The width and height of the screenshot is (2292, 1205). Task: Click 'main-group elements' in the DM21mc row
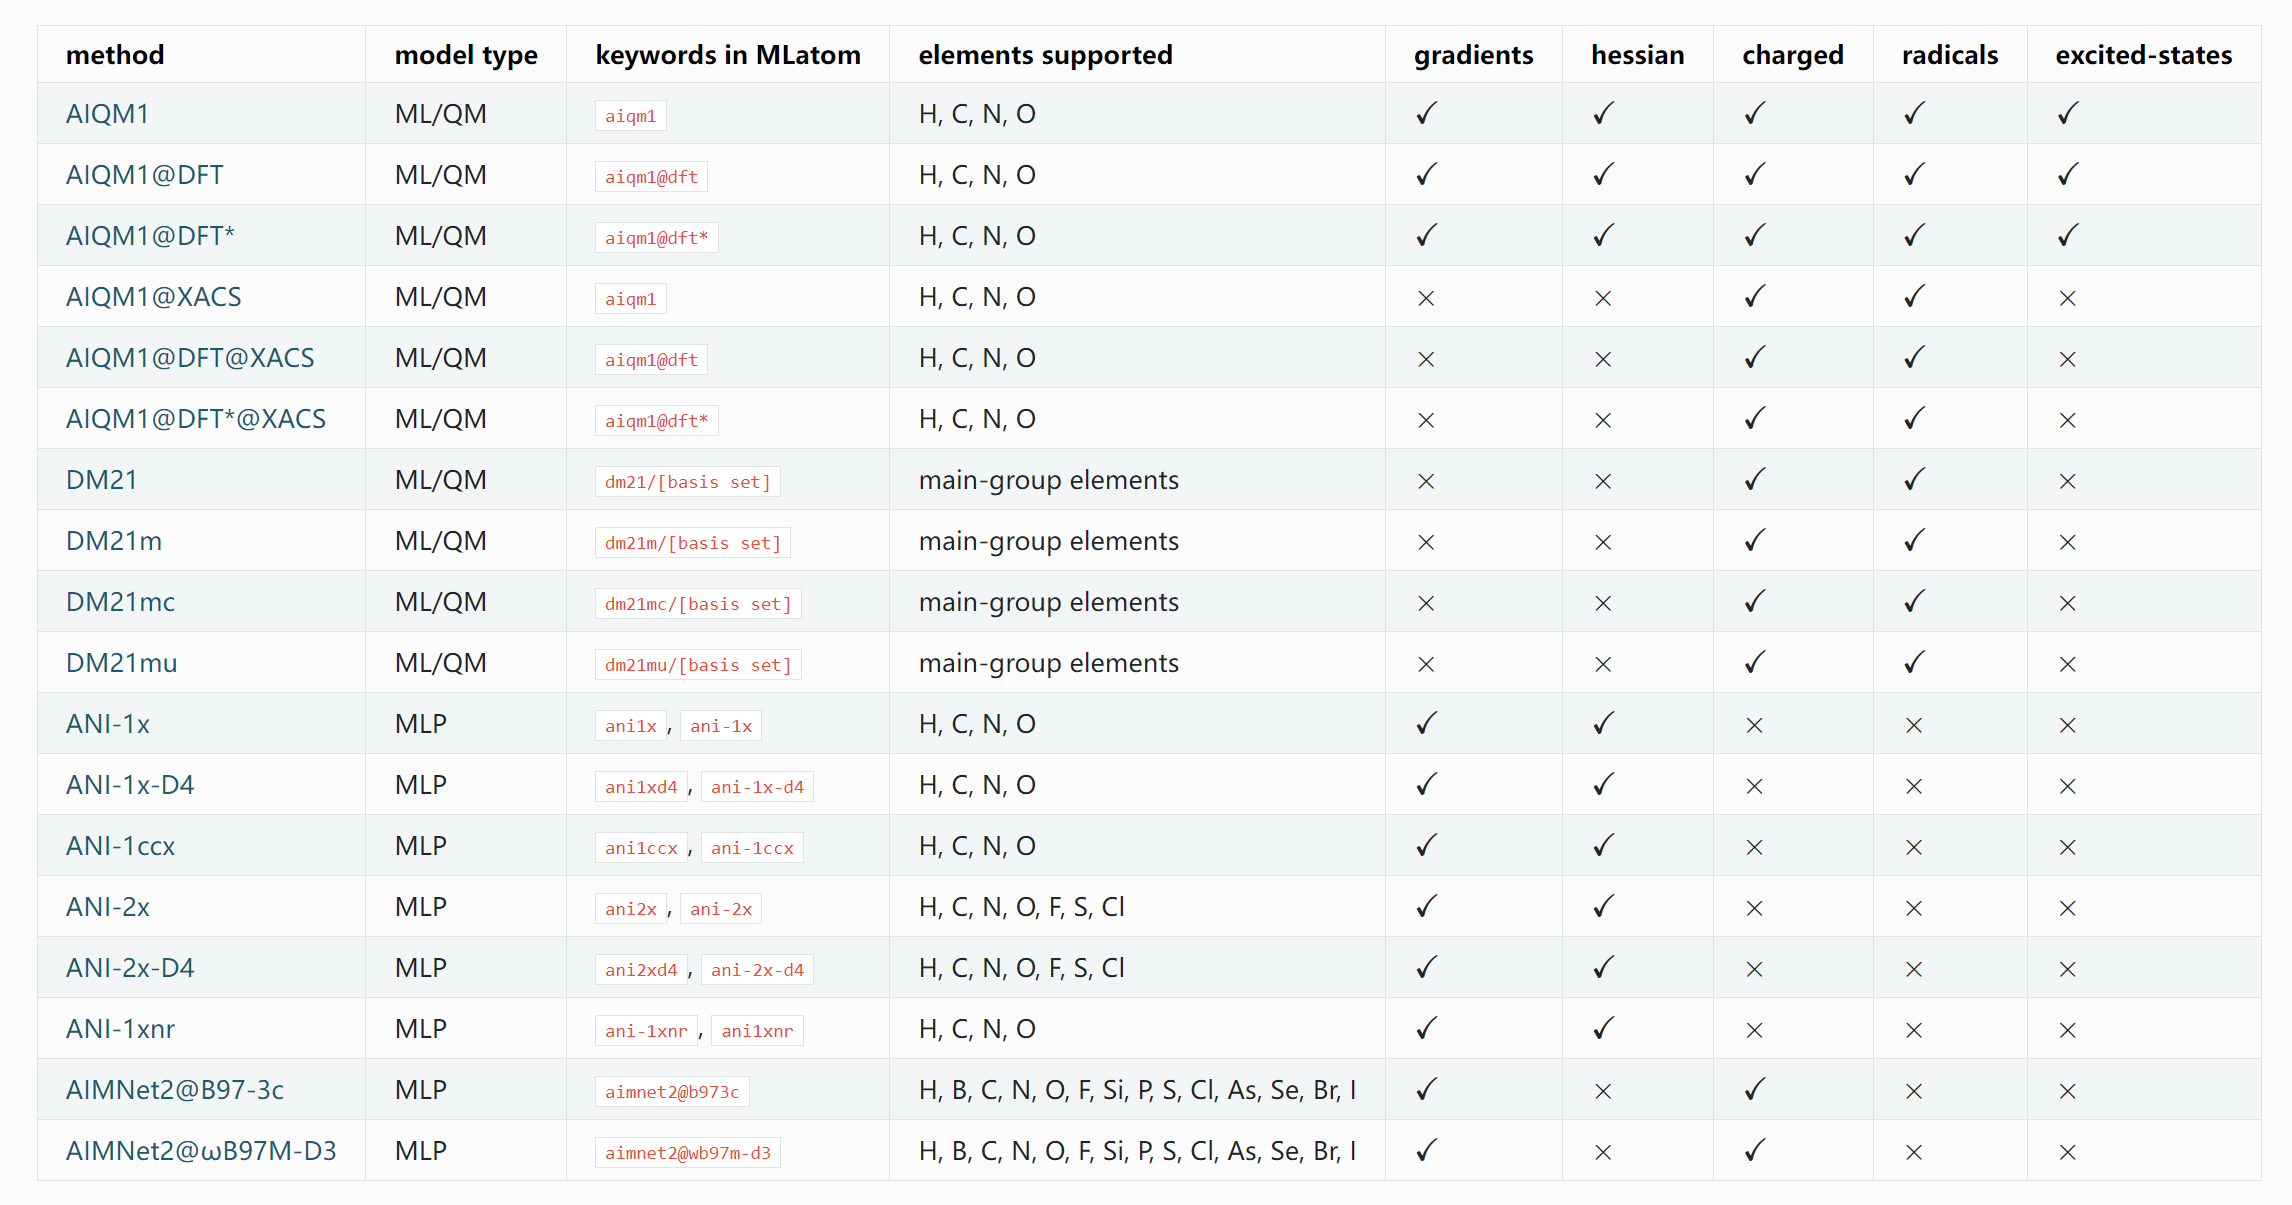1049,602
